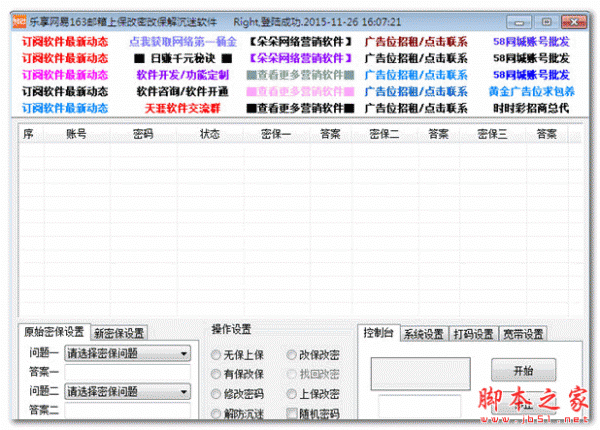Click the app icon in the title bar

point(19,22)
